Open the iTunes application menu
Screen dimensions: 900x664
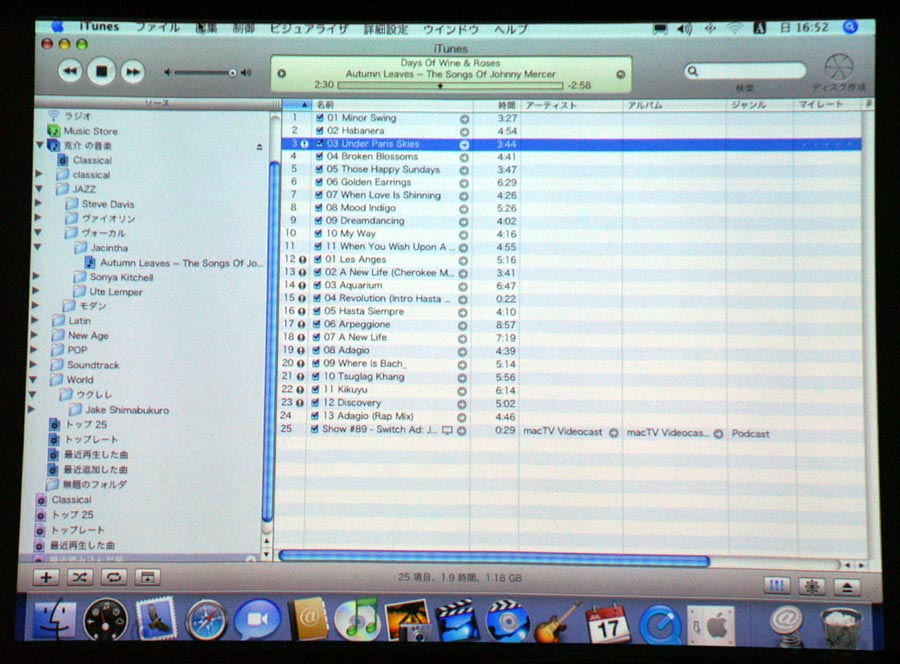(x=99, y=26)
